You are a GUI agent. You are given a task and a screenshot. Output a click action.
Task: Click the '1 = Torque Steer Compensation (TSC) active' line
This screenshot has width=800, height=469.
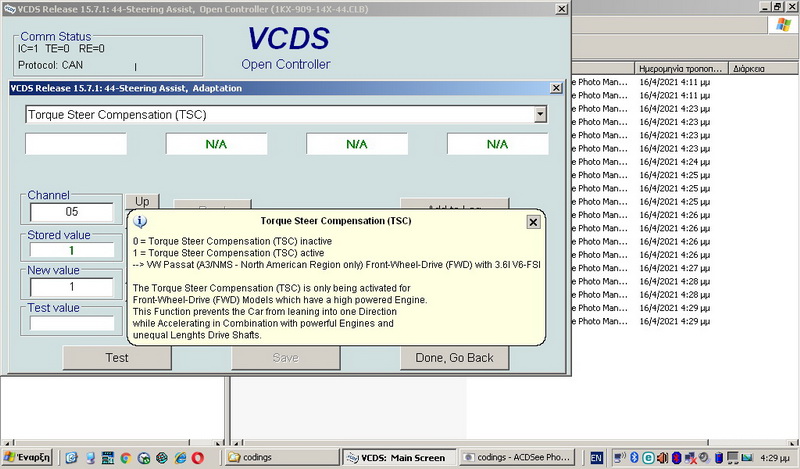tap(229, 253)
